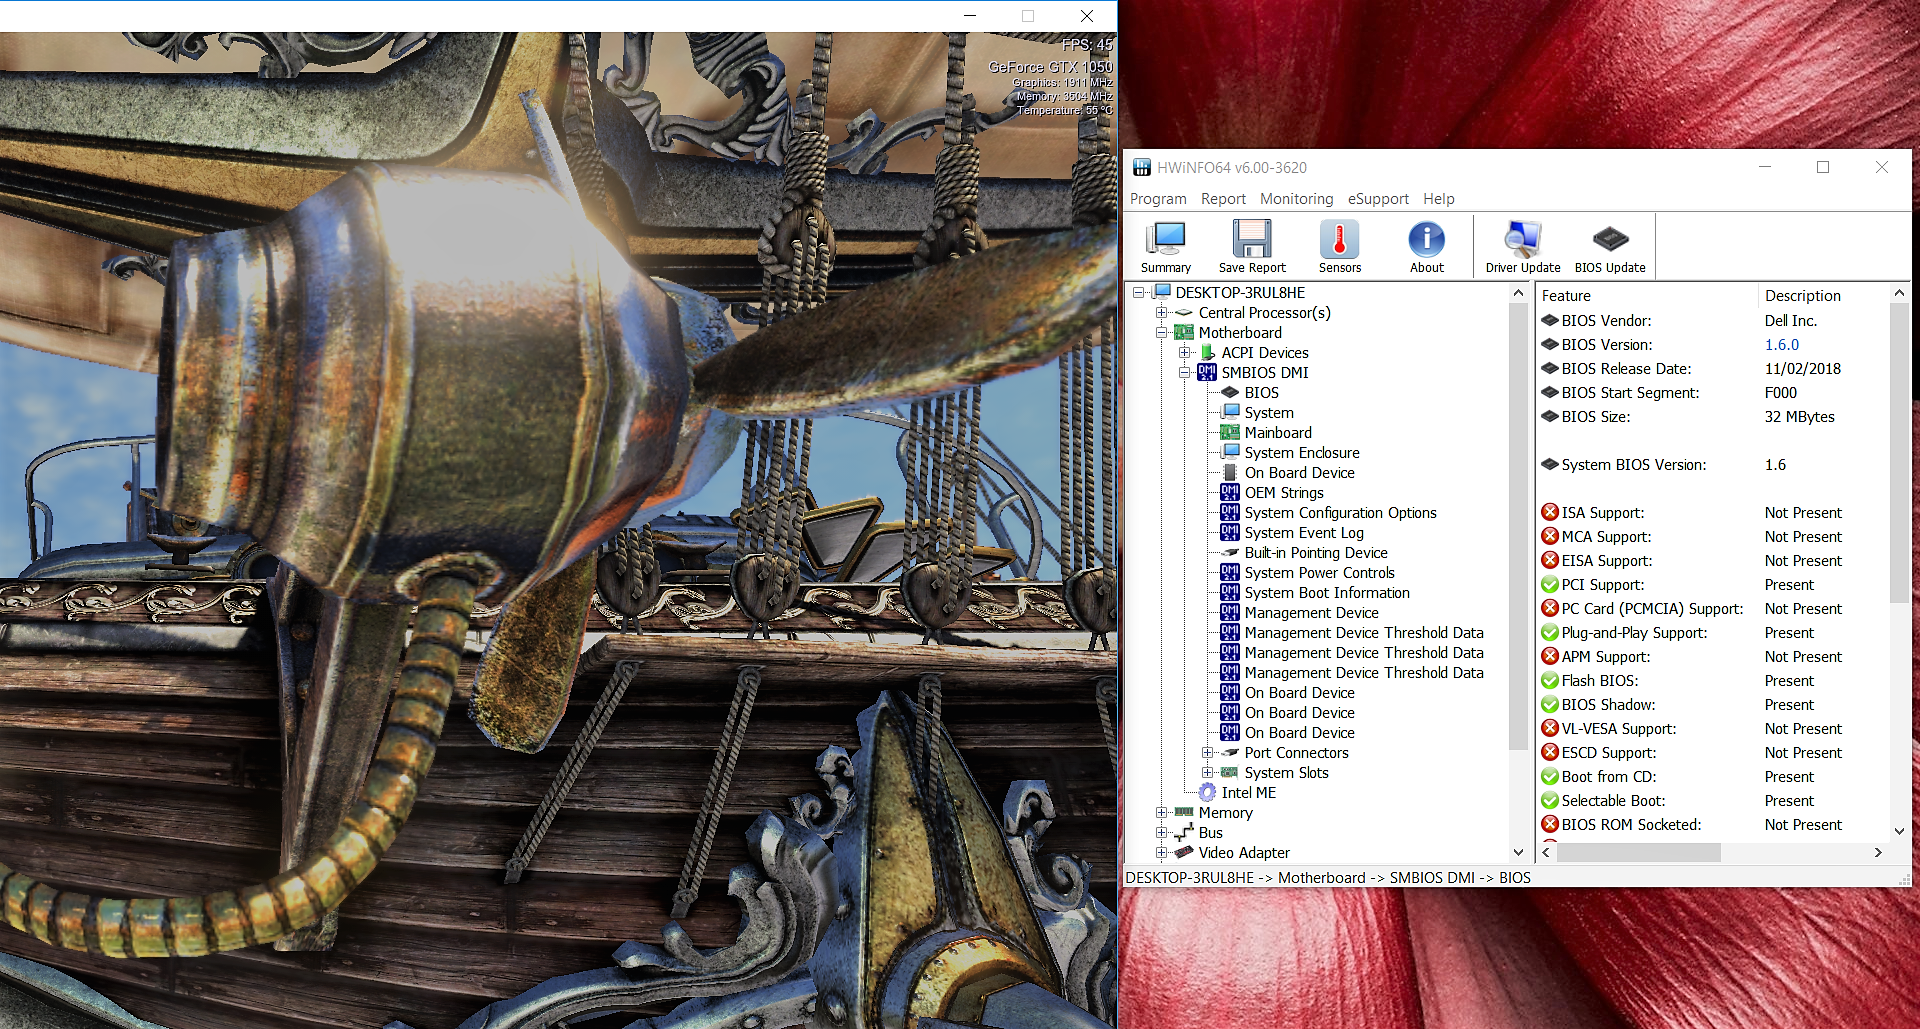Collapse the DESKTOP-3RUL8HE root node

point(1139,292)
